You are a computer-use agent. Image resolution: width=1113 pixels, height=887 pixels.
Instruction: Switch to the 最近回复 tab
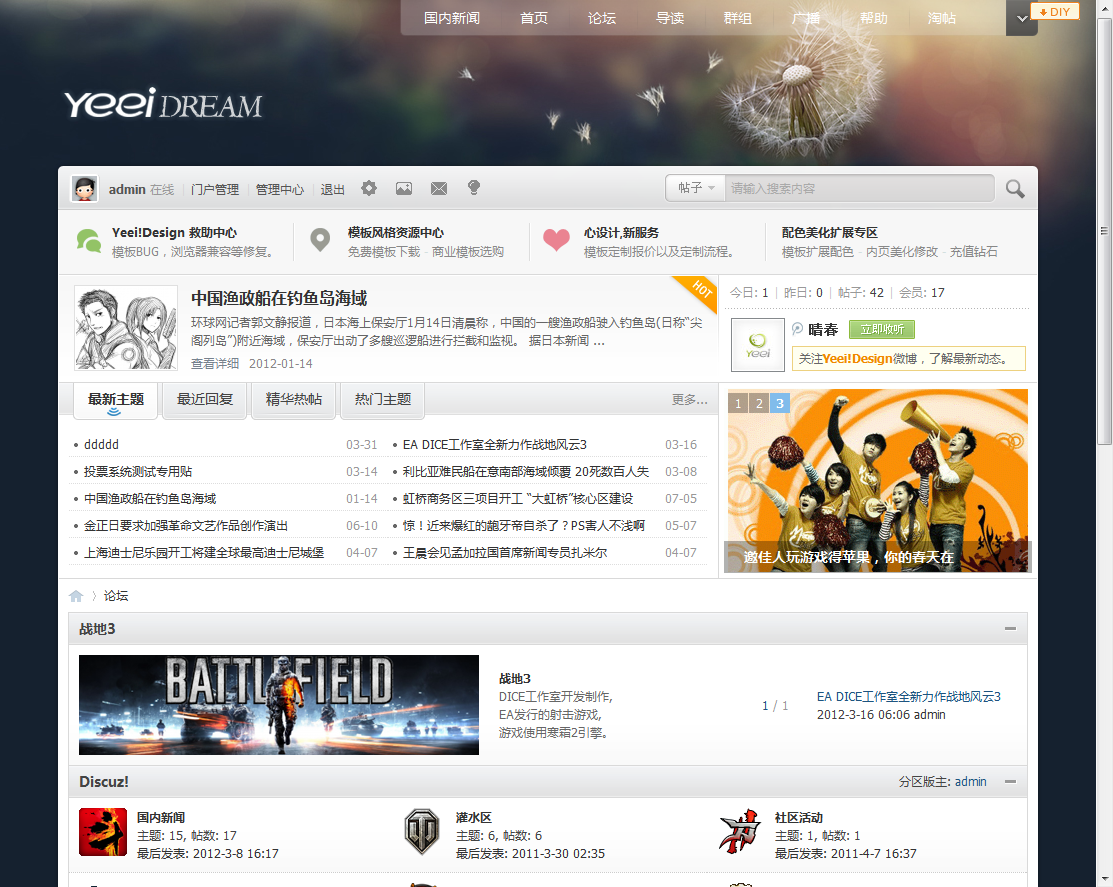pos(205,400)
